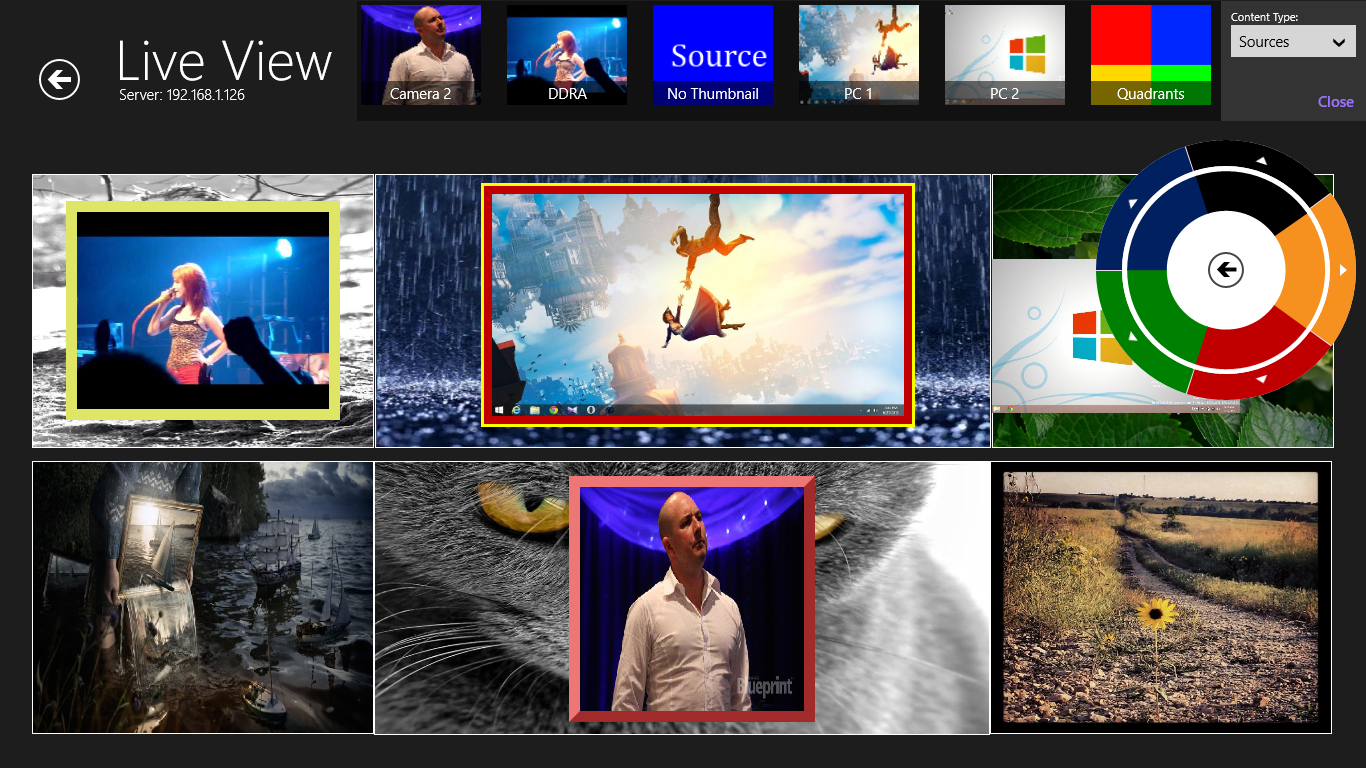
Task: Click the Content Type: label
Action: pos(1264,17)
